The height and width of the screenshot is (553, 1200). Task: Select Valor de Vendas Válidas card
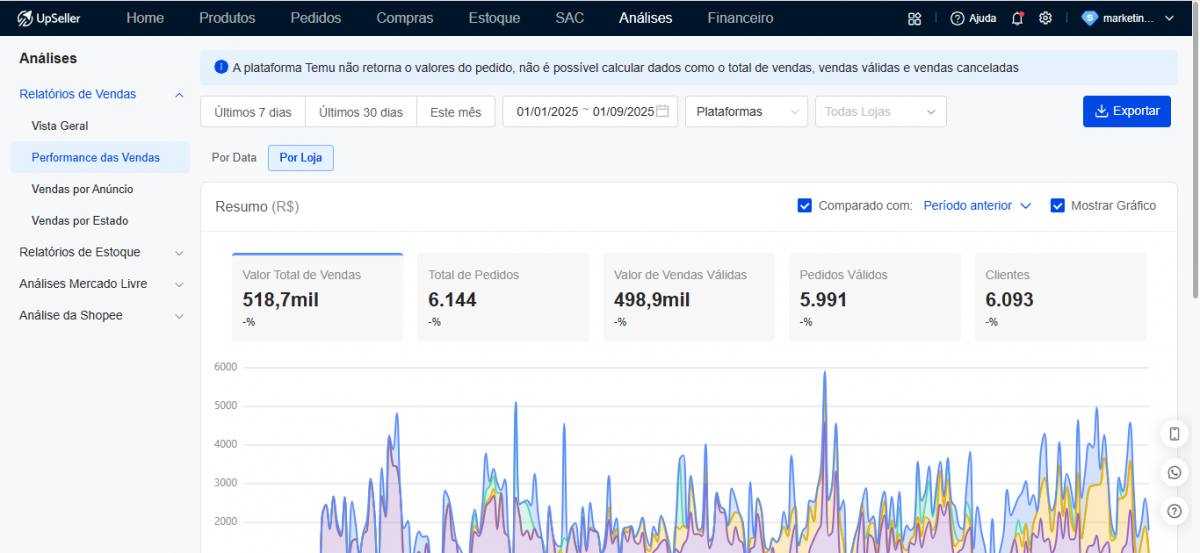(x=689, y=297)
